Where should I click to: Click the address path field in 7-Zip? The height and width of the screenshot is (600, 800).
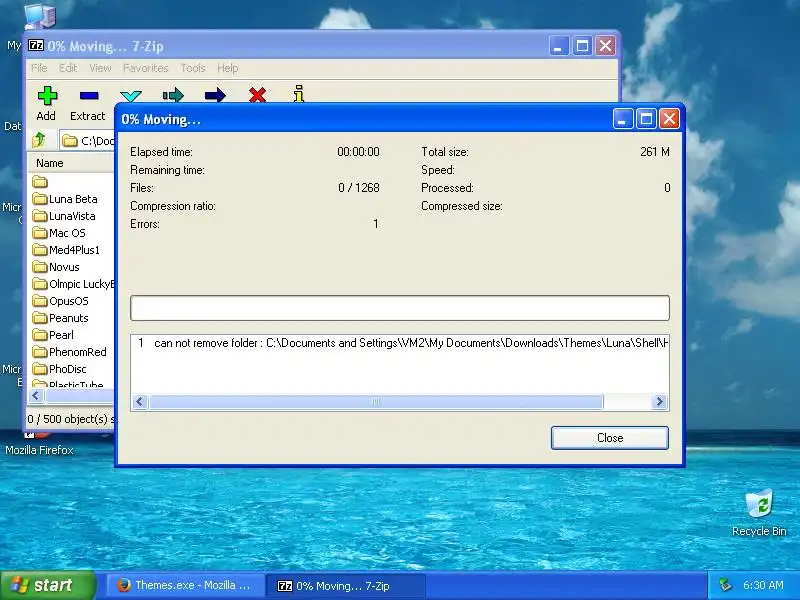87,140
